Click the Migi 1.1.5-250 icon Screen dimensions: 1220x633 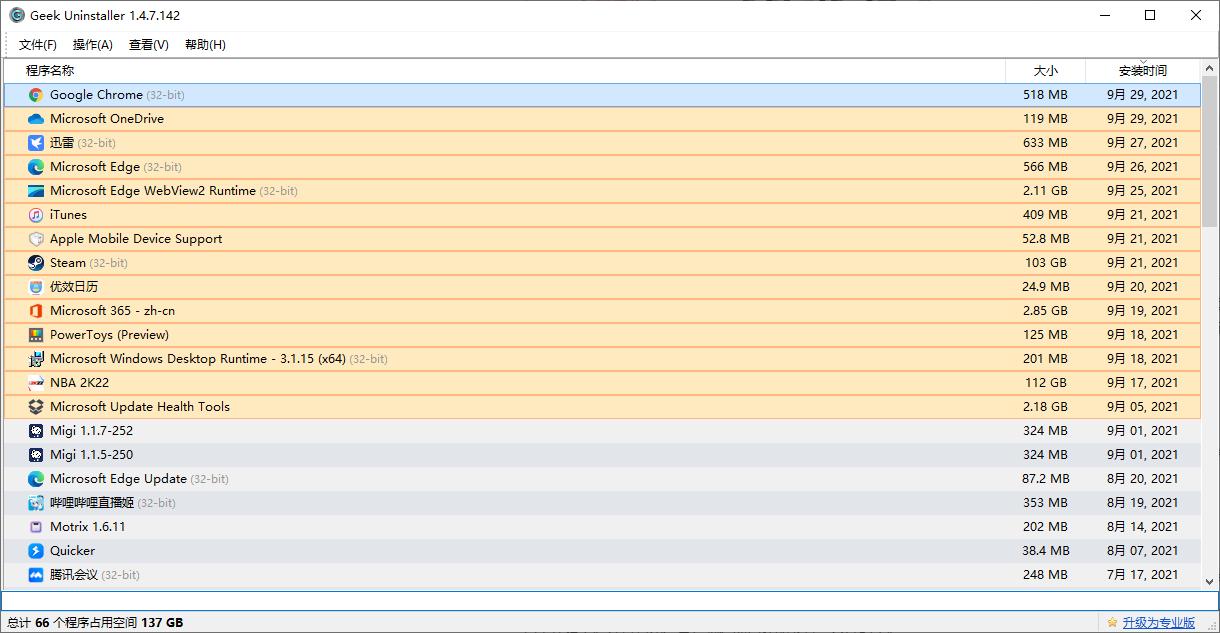[x=36, y=455]
